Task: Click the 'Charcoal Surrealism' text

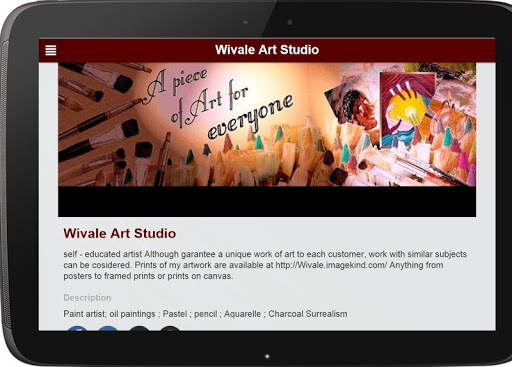Action: pyautogui.click(x=308, y=314)
